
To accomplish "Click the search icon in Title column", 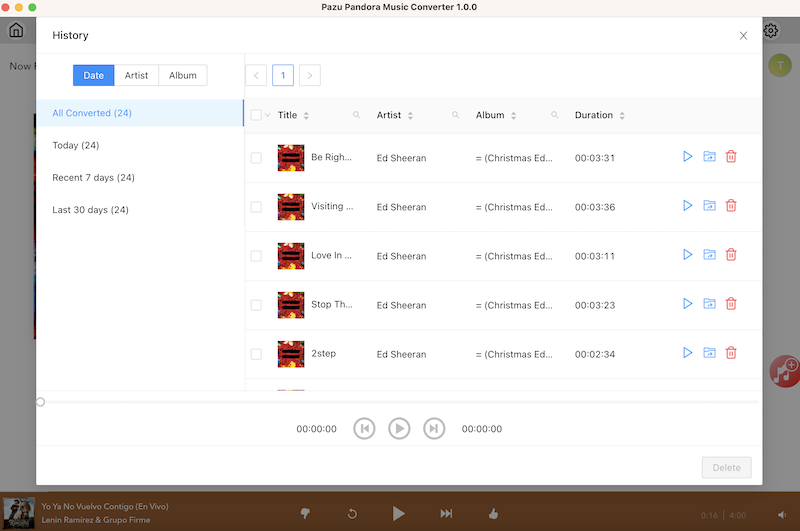I will 356,116.
